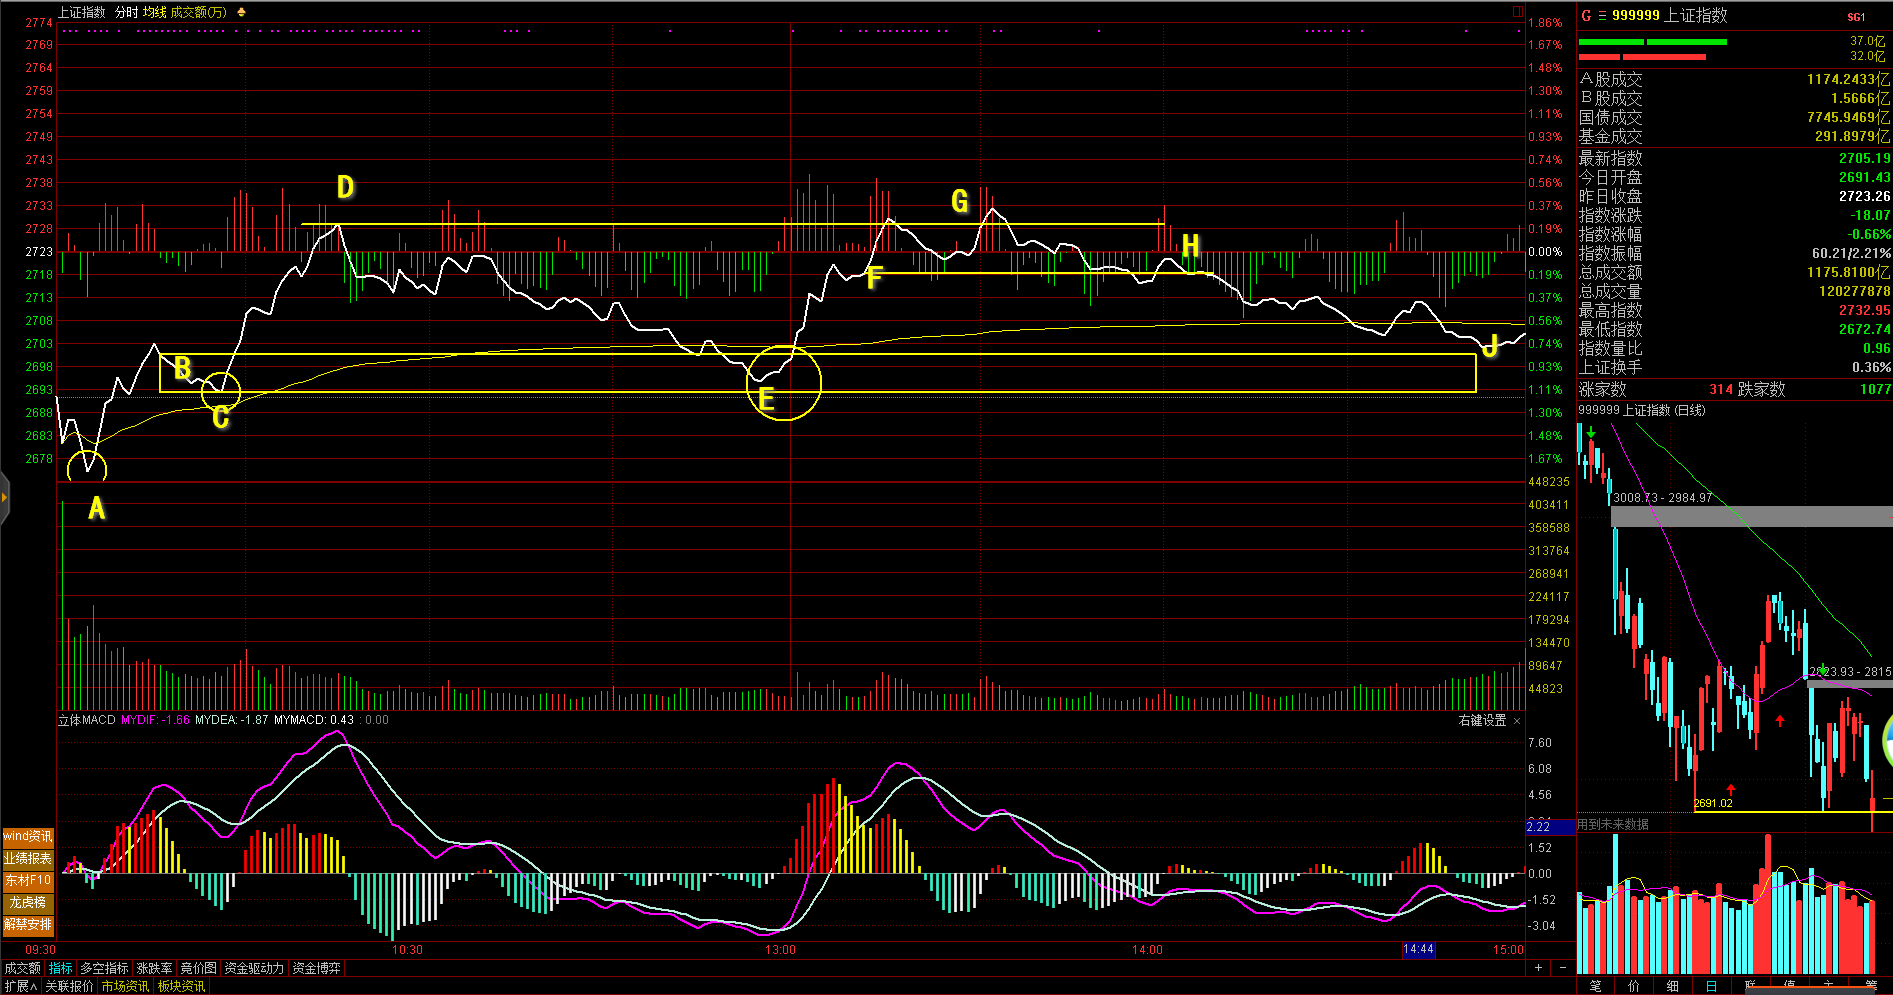Select the 资金博弈 tab
The height and width of the screenshot is (995, 1893).
click(316, 968)
